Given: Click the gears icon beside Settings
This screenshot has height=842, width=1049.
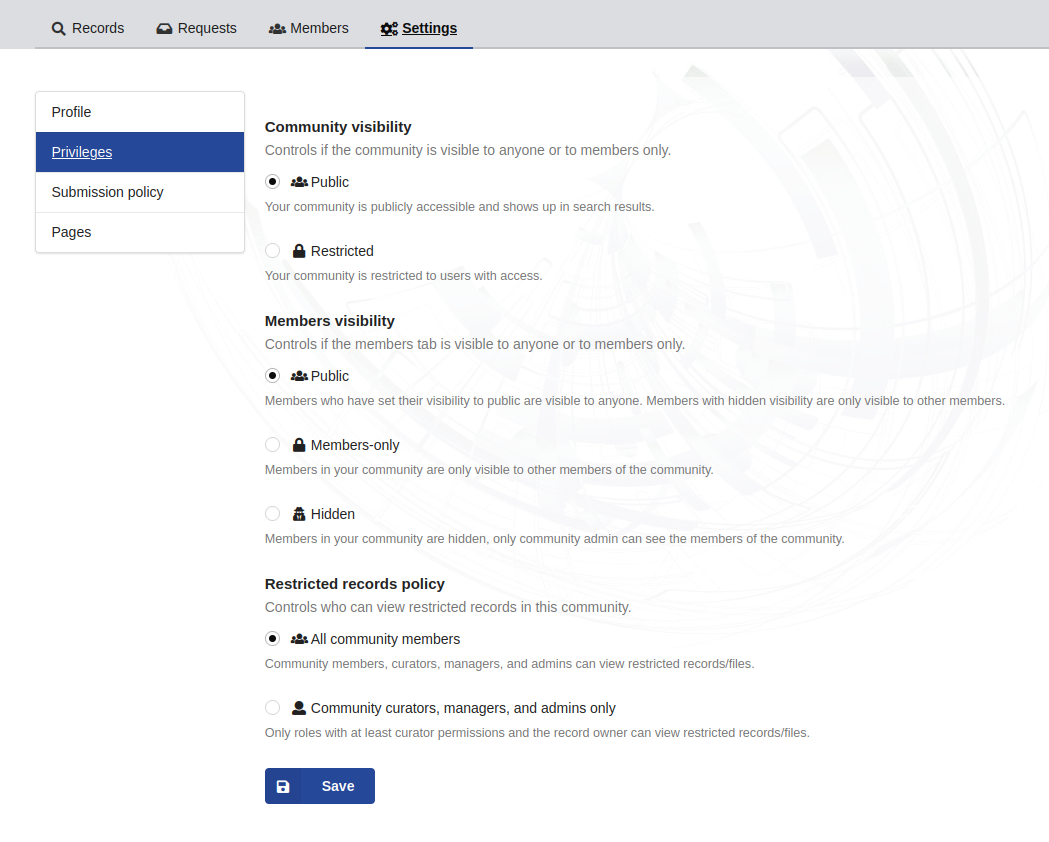Looking at the screenshot, I should [389, 29].
